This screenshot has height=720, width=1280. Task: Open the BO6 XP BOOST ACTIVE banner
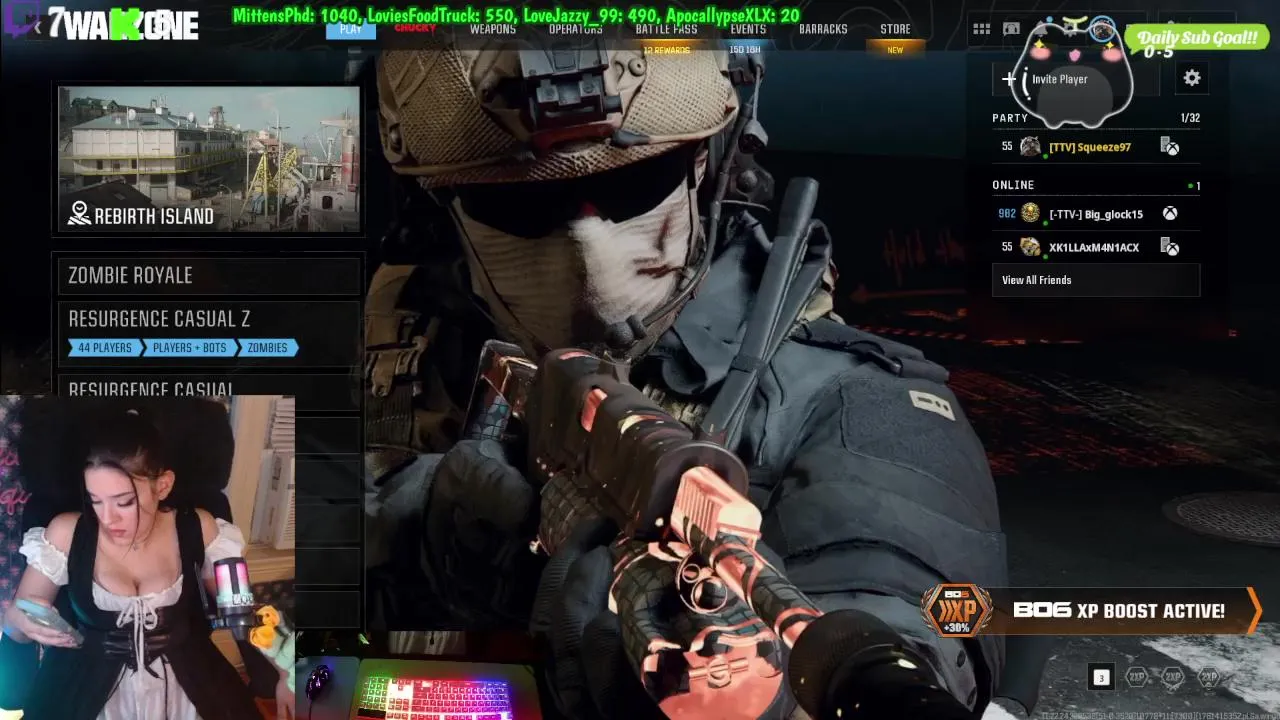point(1092,611)
